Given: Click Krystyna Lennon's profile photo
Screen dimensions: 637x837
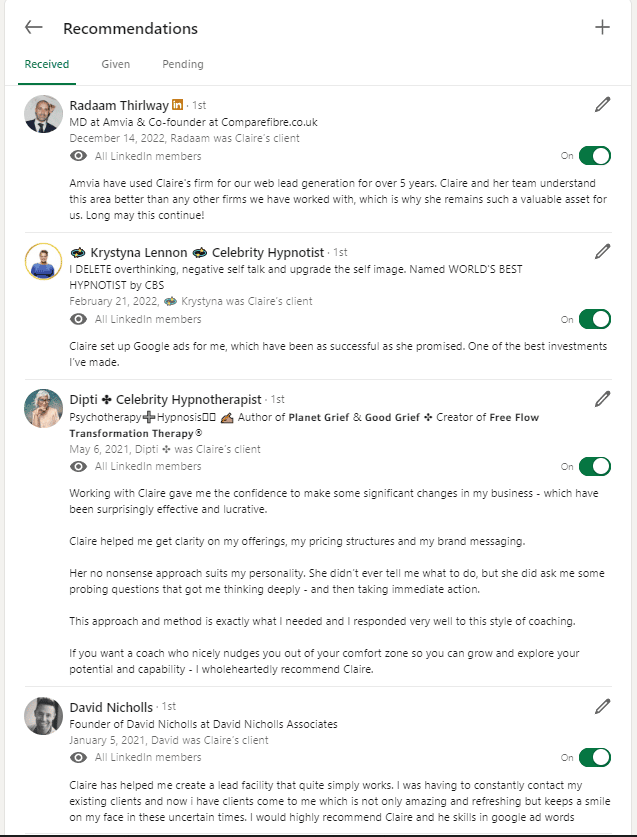Looking at the screenshot, I should pyautogui.click(x=43, y=263).
